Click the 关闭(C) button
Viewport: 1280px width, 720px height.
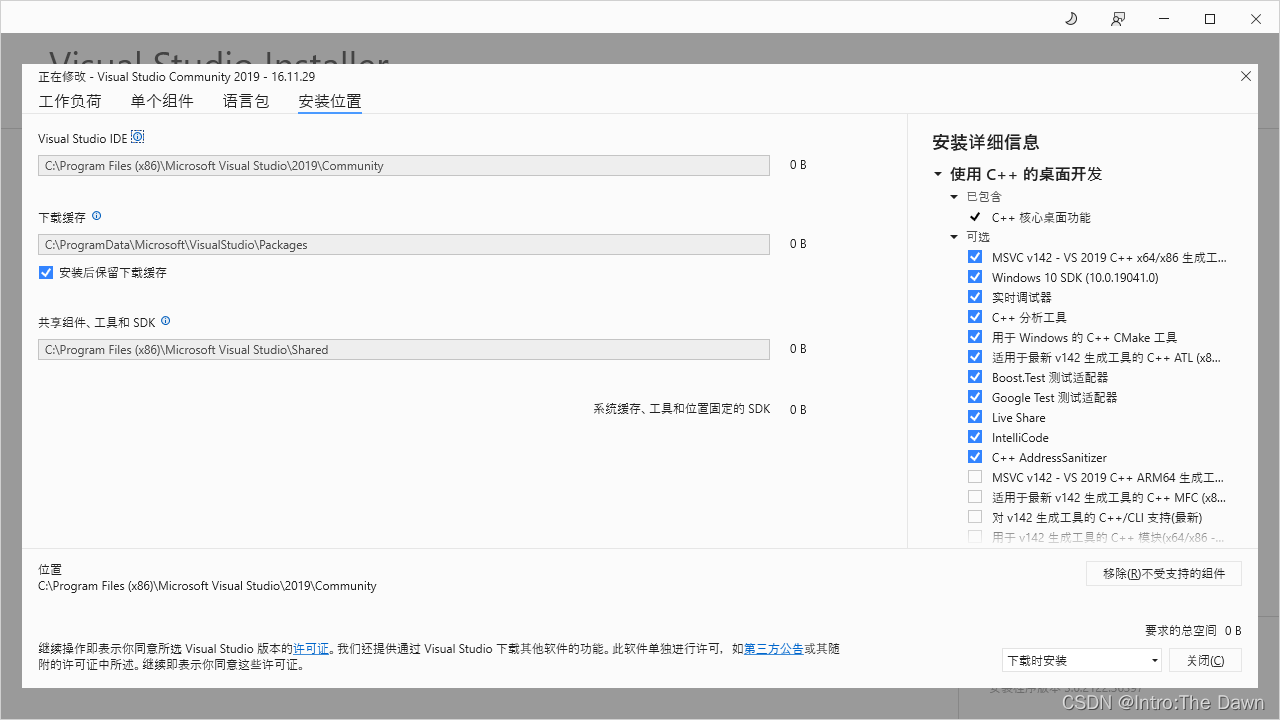[x=1205, y=660]
